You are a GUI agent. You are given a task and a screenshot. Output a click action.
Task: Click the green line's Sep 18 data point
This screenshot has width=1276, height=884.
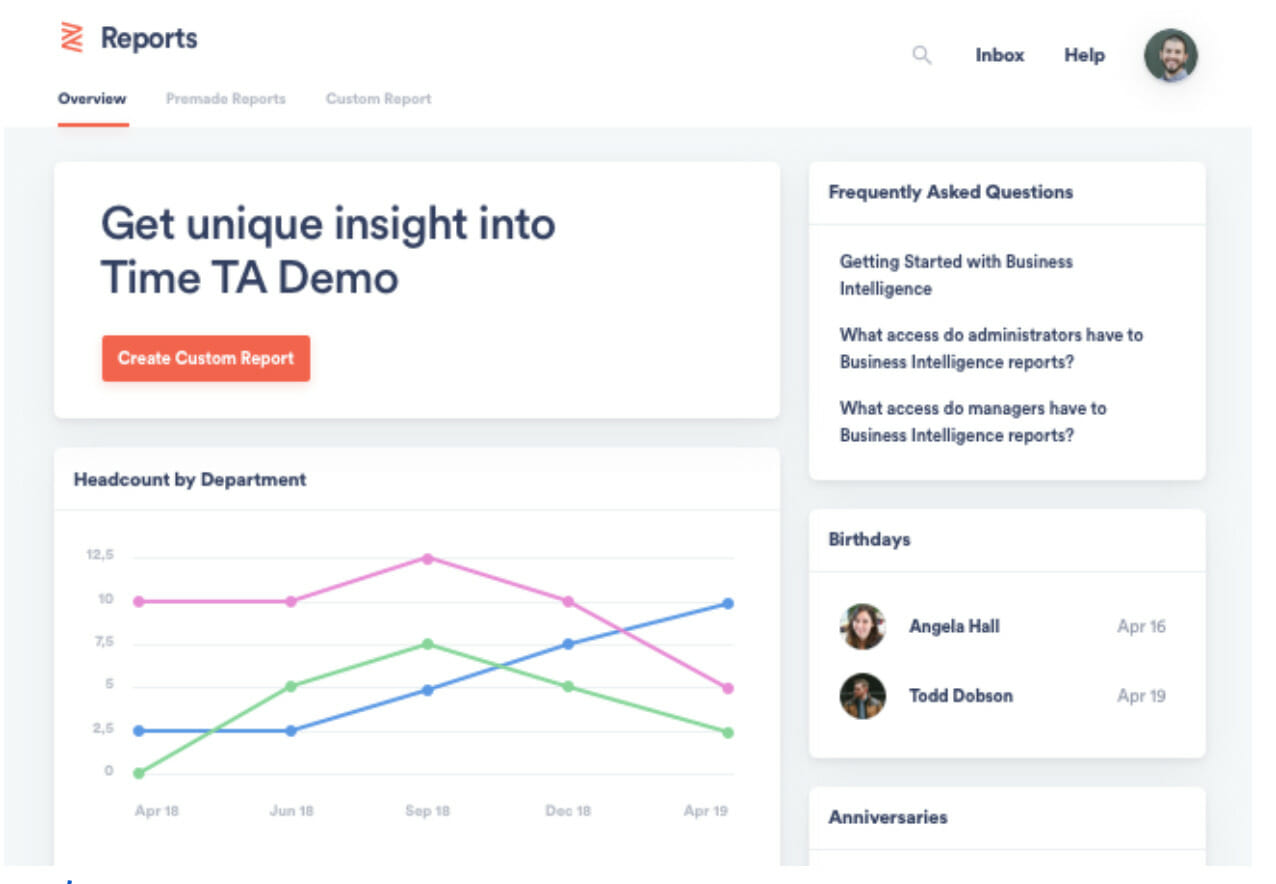coord(427,644)
